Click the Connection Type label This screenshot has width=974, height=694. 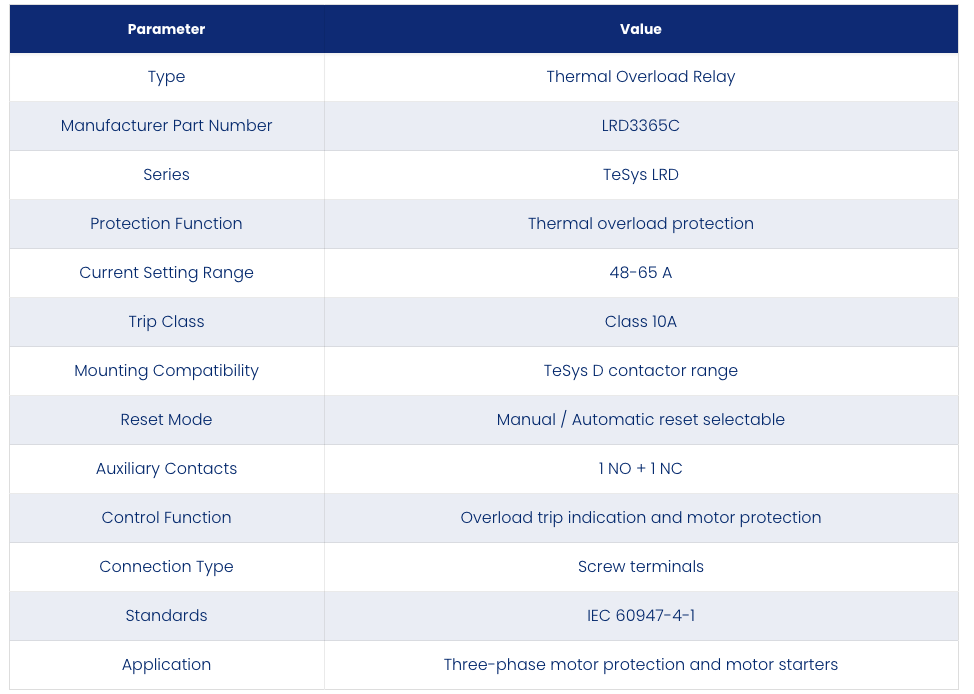pos(166,567)
